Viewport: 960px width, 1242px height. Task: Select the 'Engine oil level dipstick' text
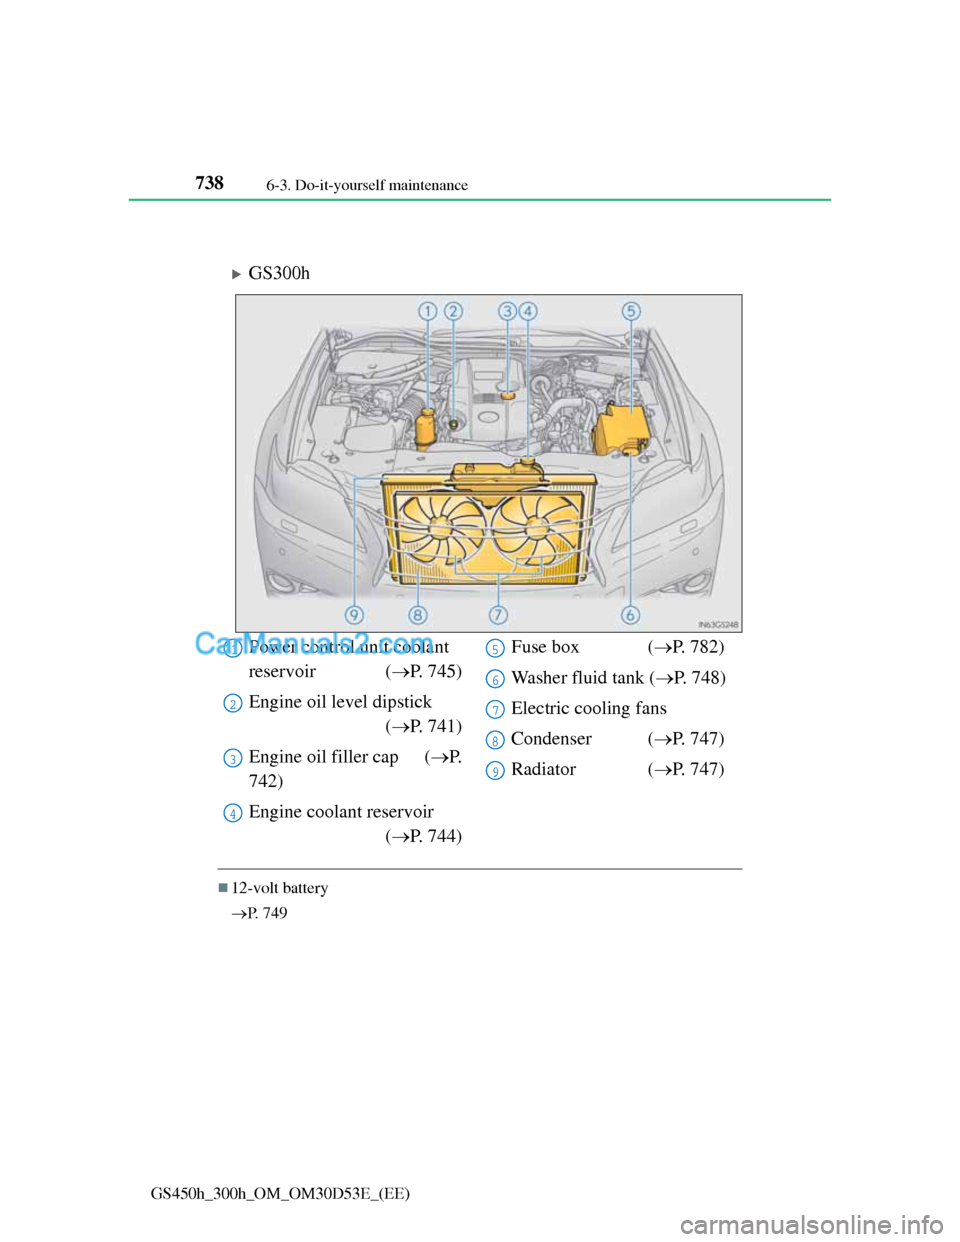coord(340,702)
